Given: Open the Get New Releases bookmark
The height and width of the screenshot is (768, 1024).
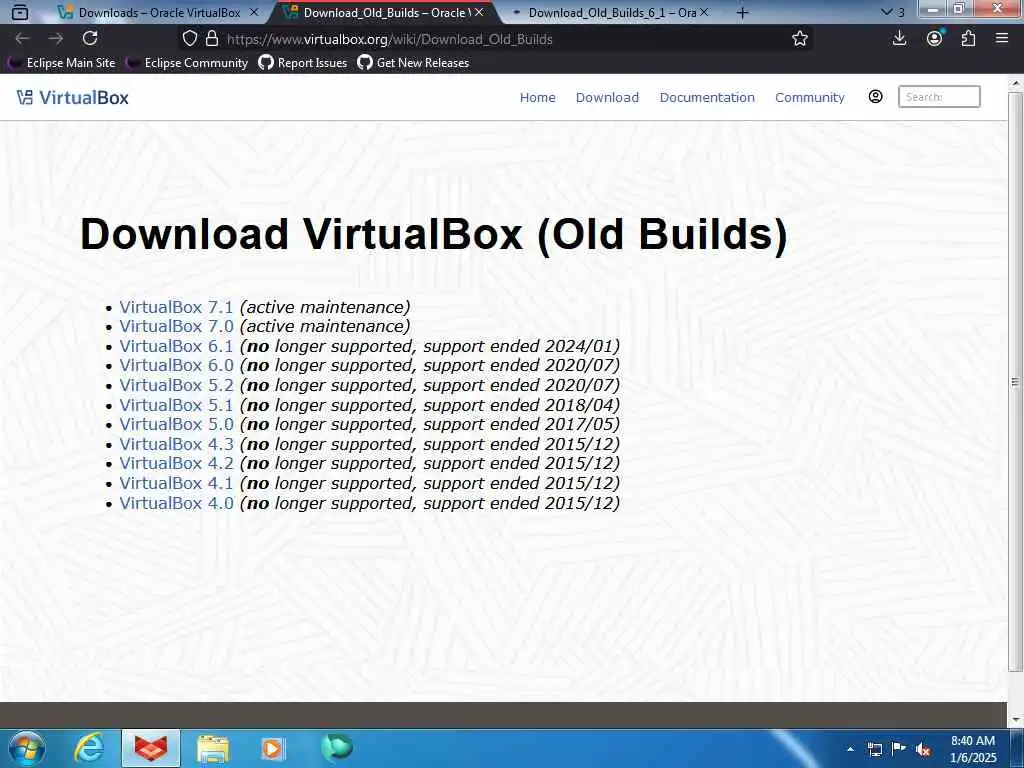Looking at the screenshot, I should coord(413,63).
